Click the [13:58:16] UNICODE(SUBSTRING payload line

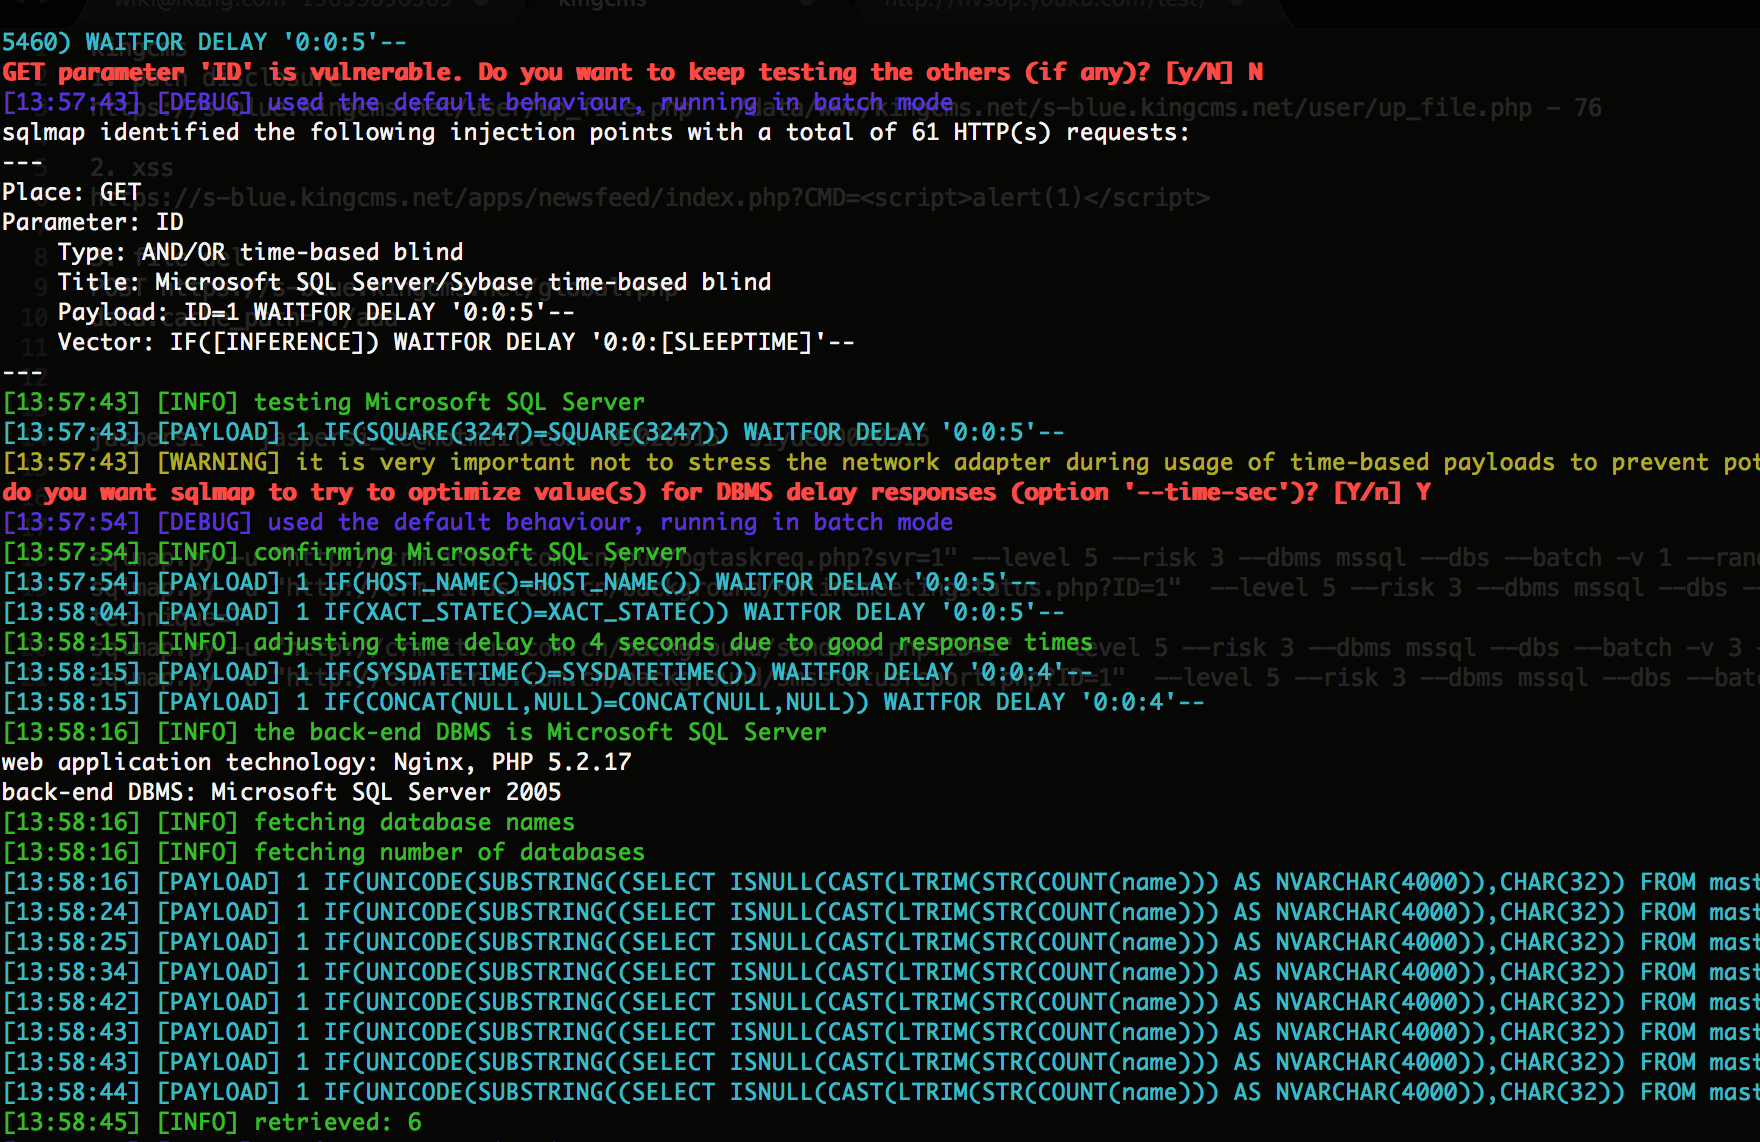[x=880, y=882]
